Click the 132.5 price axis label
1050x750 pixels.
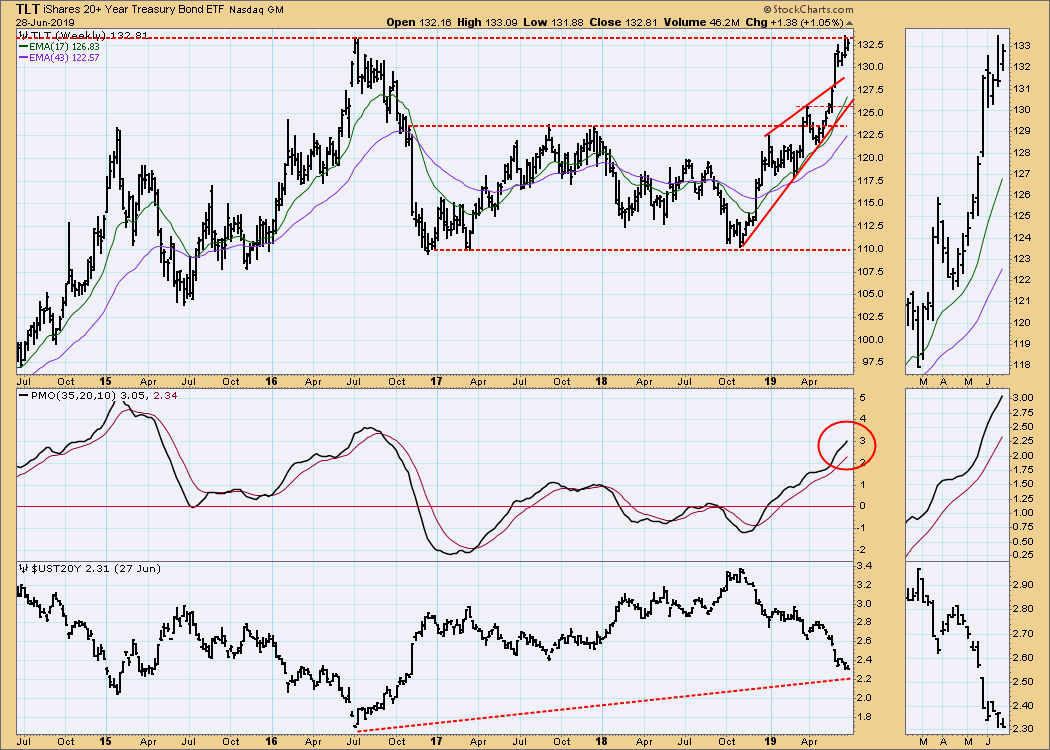click(x=871, y=45)
